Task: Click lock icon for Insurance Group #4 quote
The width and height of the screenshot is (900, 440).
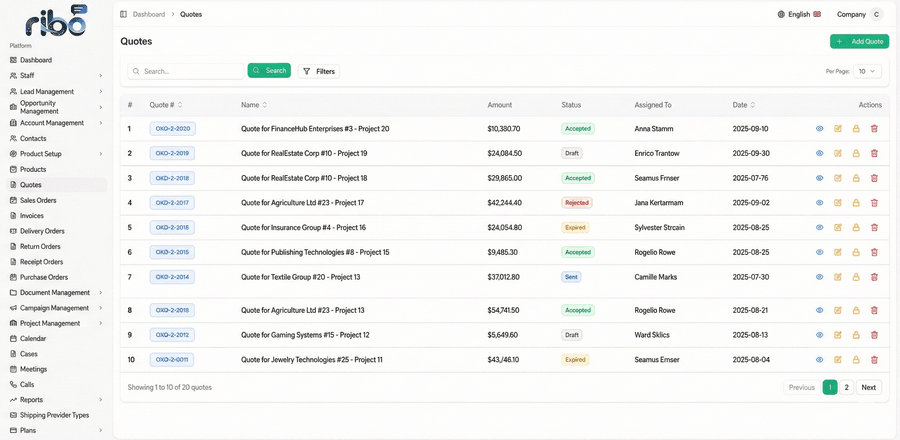Action: tap(856, 227)
